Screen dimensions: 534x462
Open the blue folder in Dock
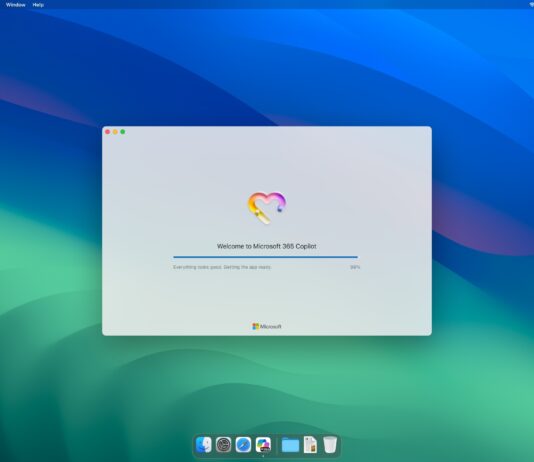[290, 445]
